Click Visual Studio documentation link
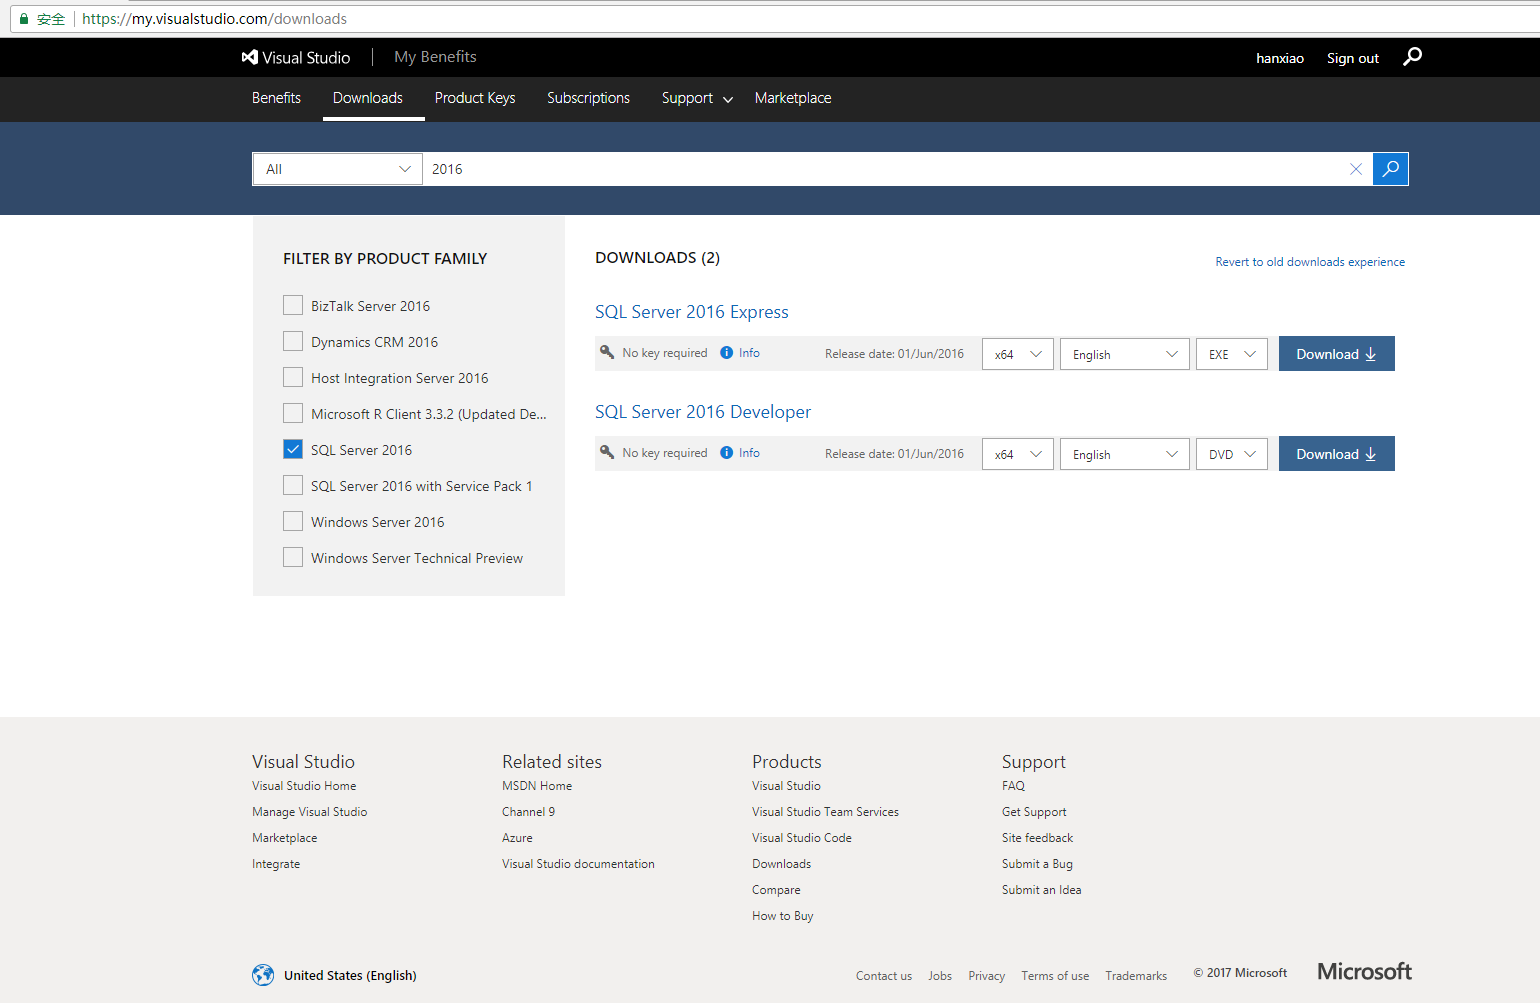This screenshot has width=1540, height=1003. [x=578, y=864]
